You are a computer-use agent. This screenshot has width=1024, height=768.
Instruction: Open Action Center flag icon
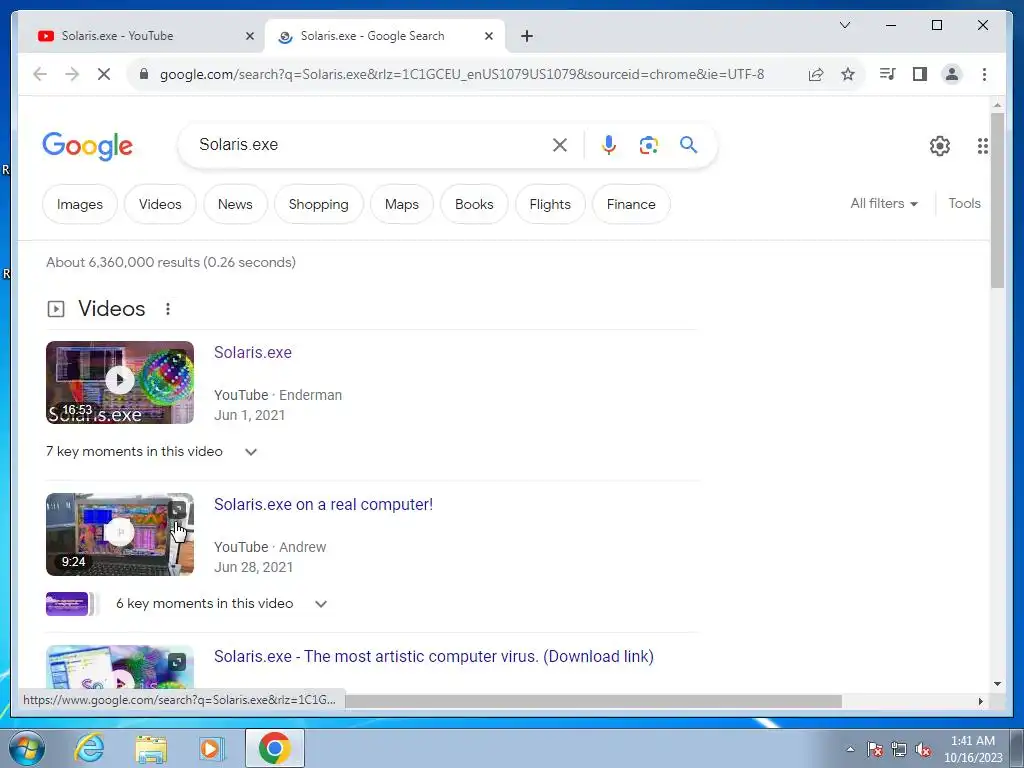875,749
